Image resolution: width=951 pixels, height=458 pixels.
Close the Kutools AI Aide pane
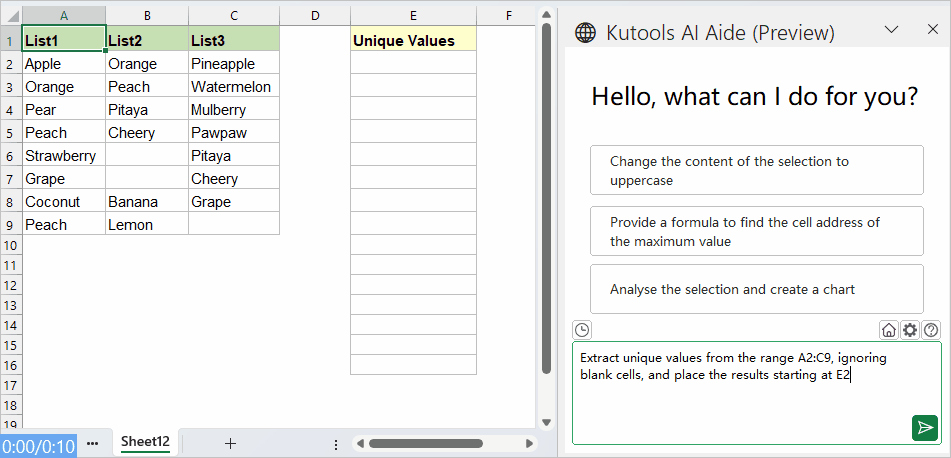click(x=932, y=30)
